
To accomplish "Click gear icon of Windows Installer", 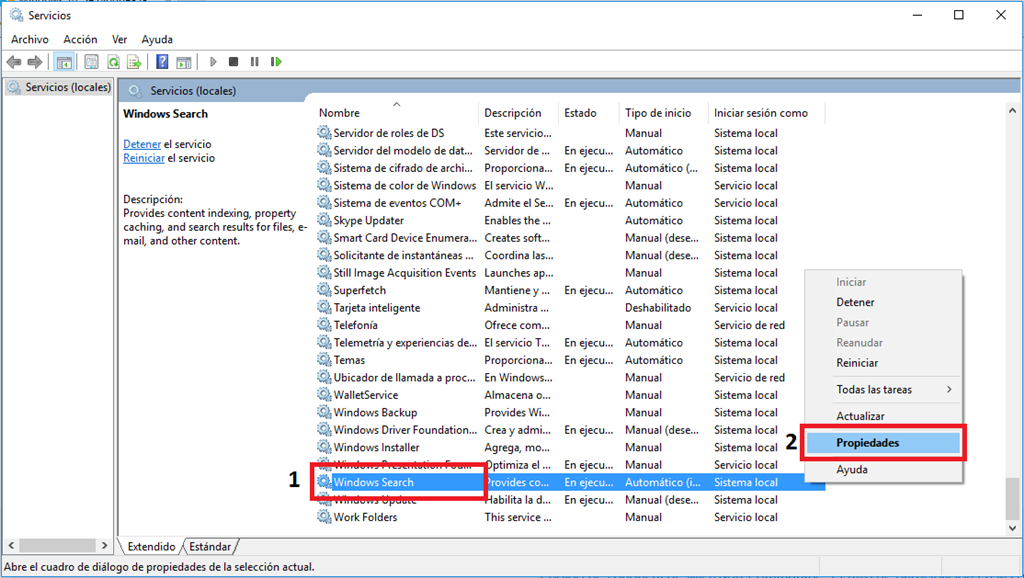I will [324, 447].
